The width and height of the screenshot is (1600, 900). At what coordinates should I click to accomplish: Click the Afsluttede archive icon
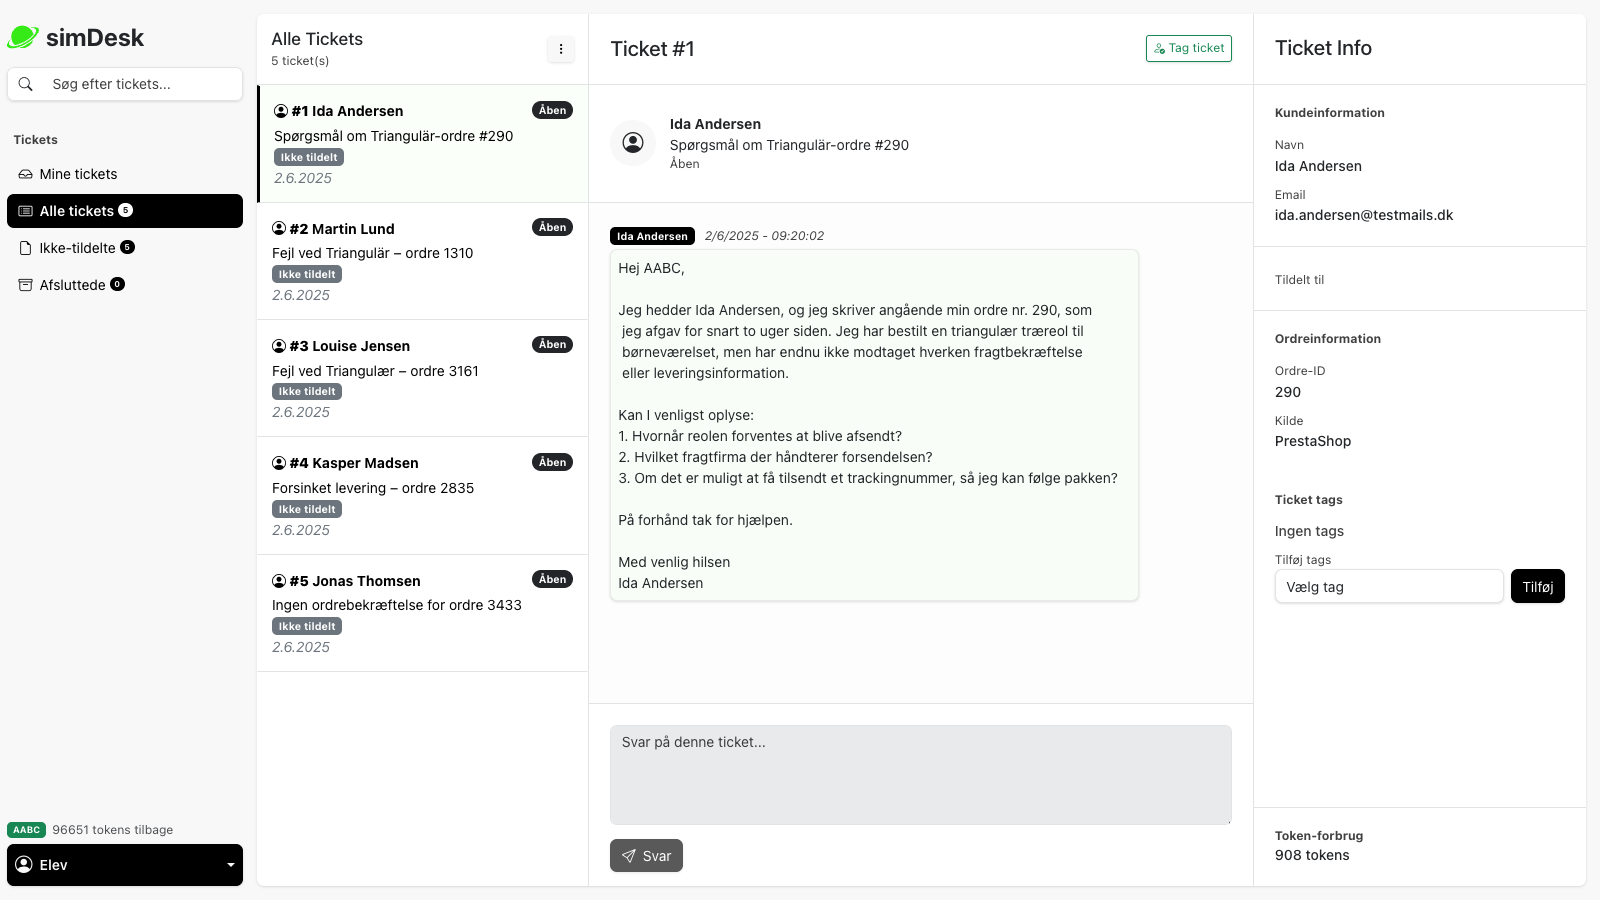coord(24,285)
